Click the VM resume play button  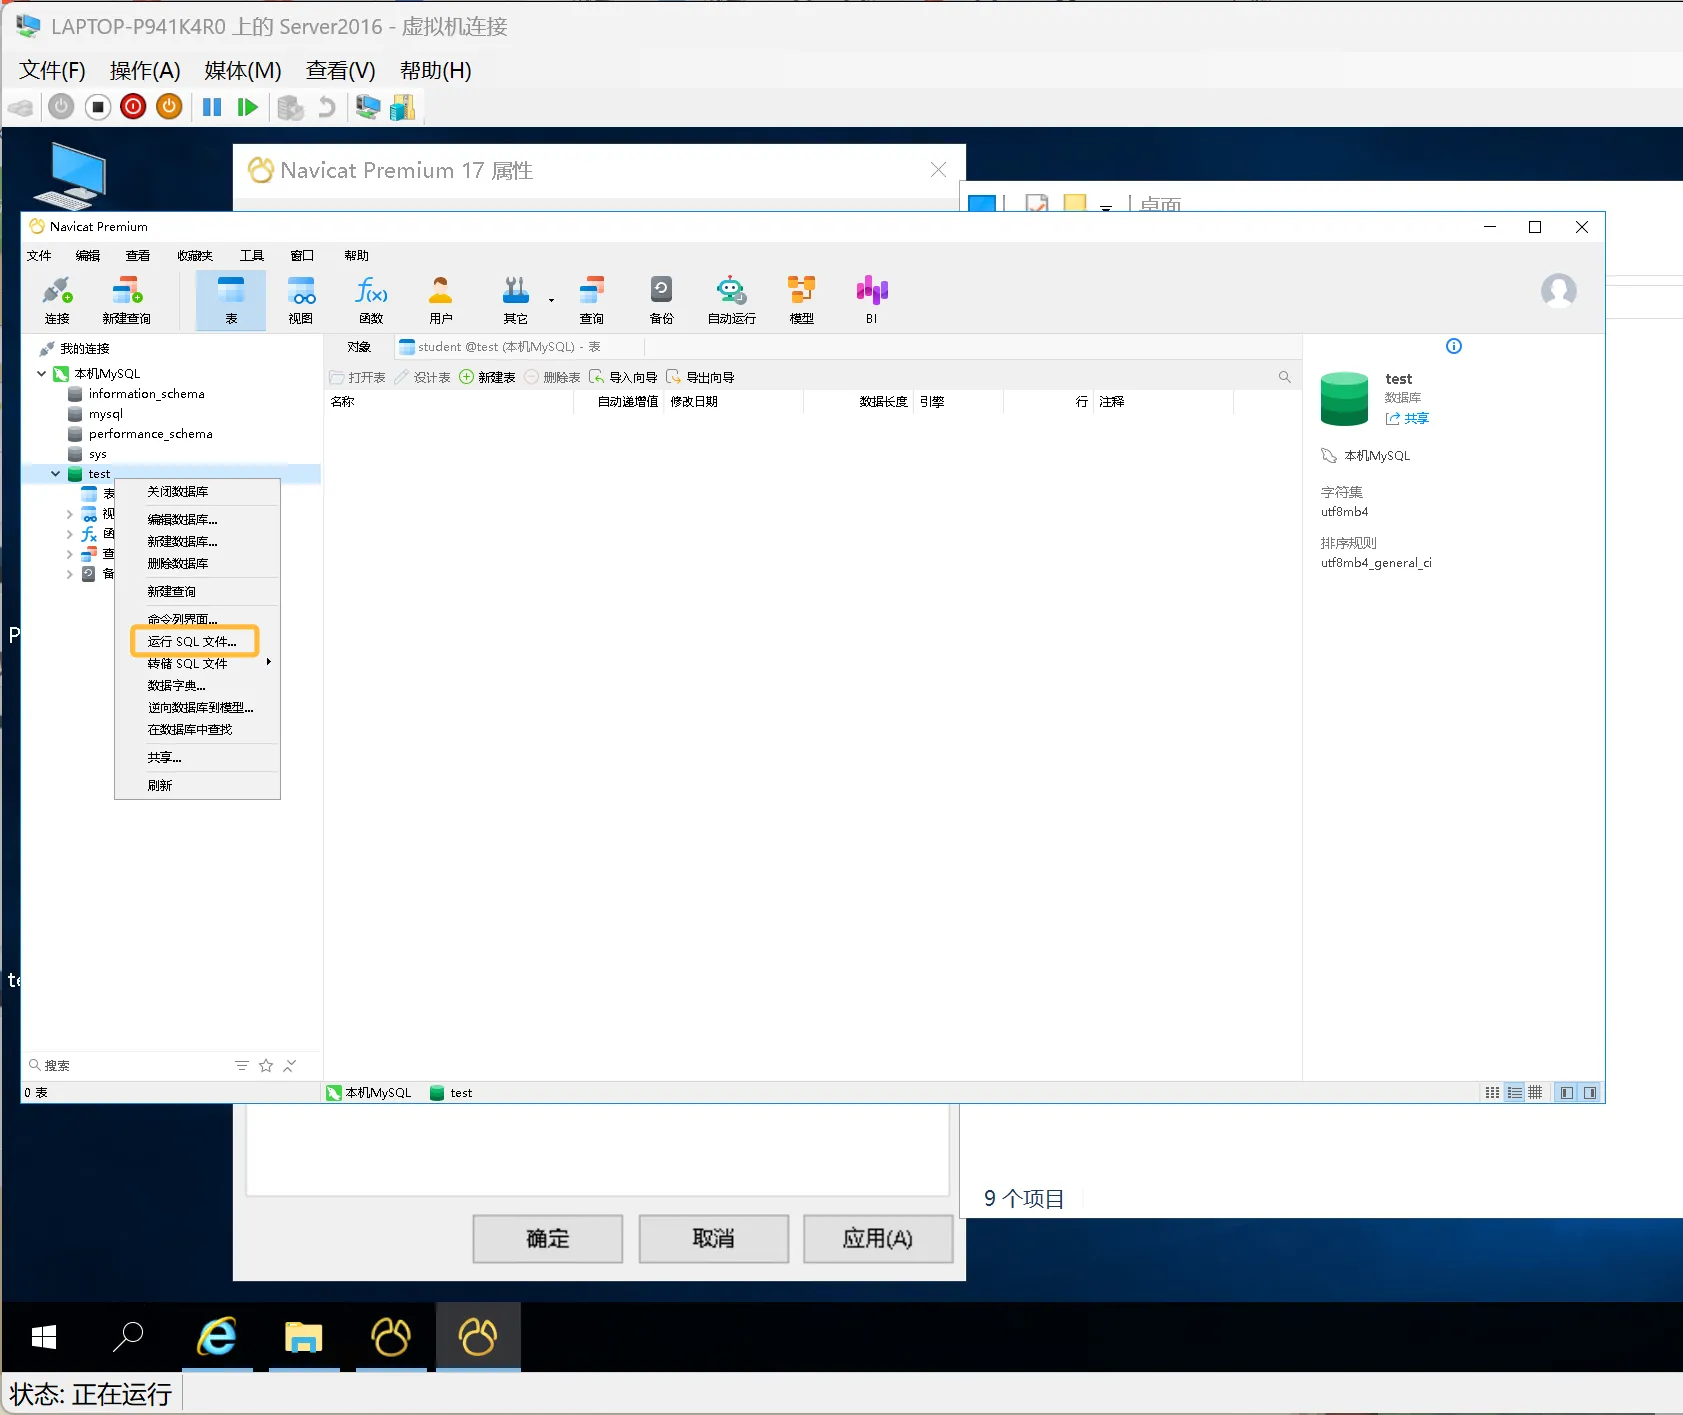247,107
